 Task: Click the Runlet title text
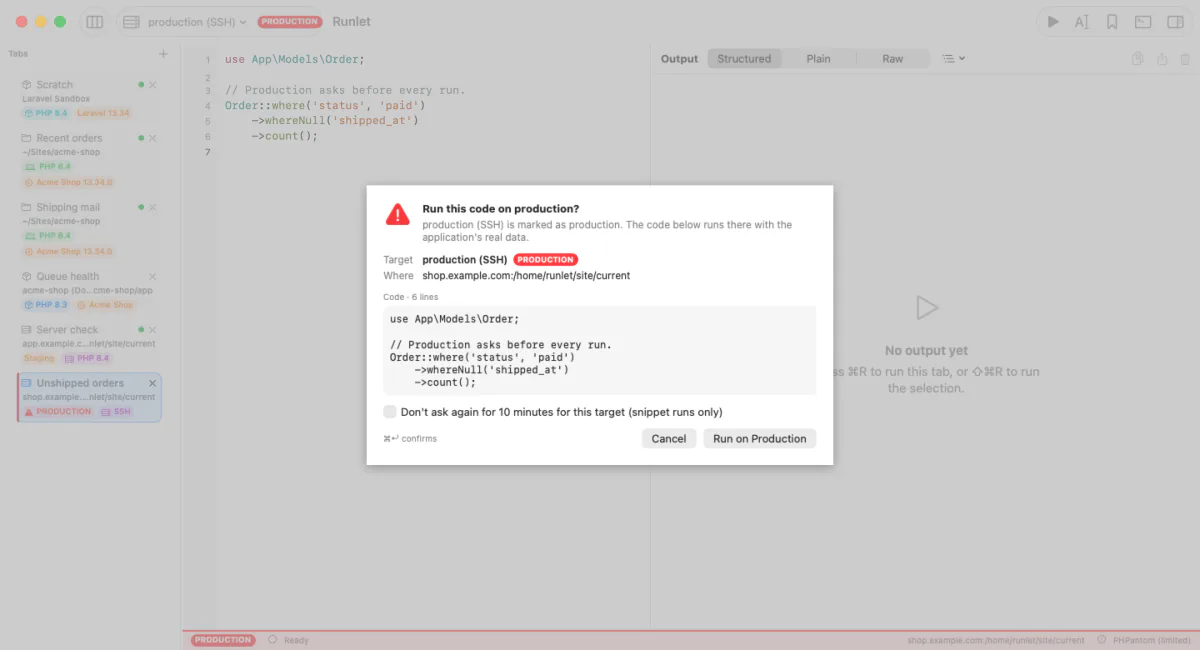352,21
